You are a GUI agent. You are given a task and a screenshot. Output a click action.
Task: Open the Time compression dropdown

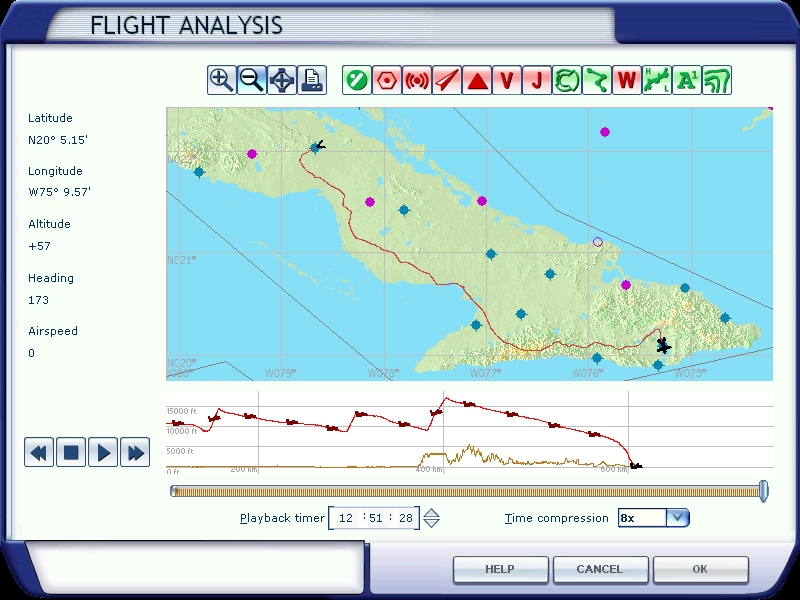tap(678, 518)
